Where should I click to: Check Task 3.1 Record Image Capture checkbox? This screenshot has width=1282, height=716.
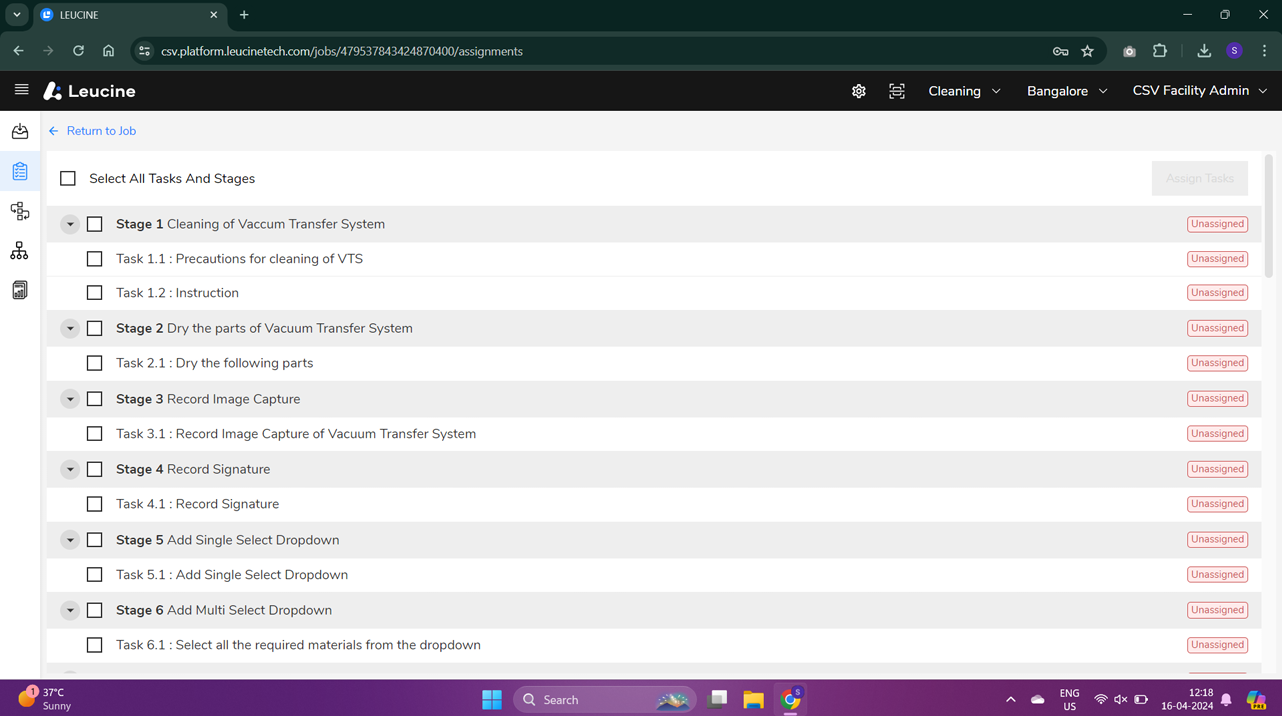point(95,434)
